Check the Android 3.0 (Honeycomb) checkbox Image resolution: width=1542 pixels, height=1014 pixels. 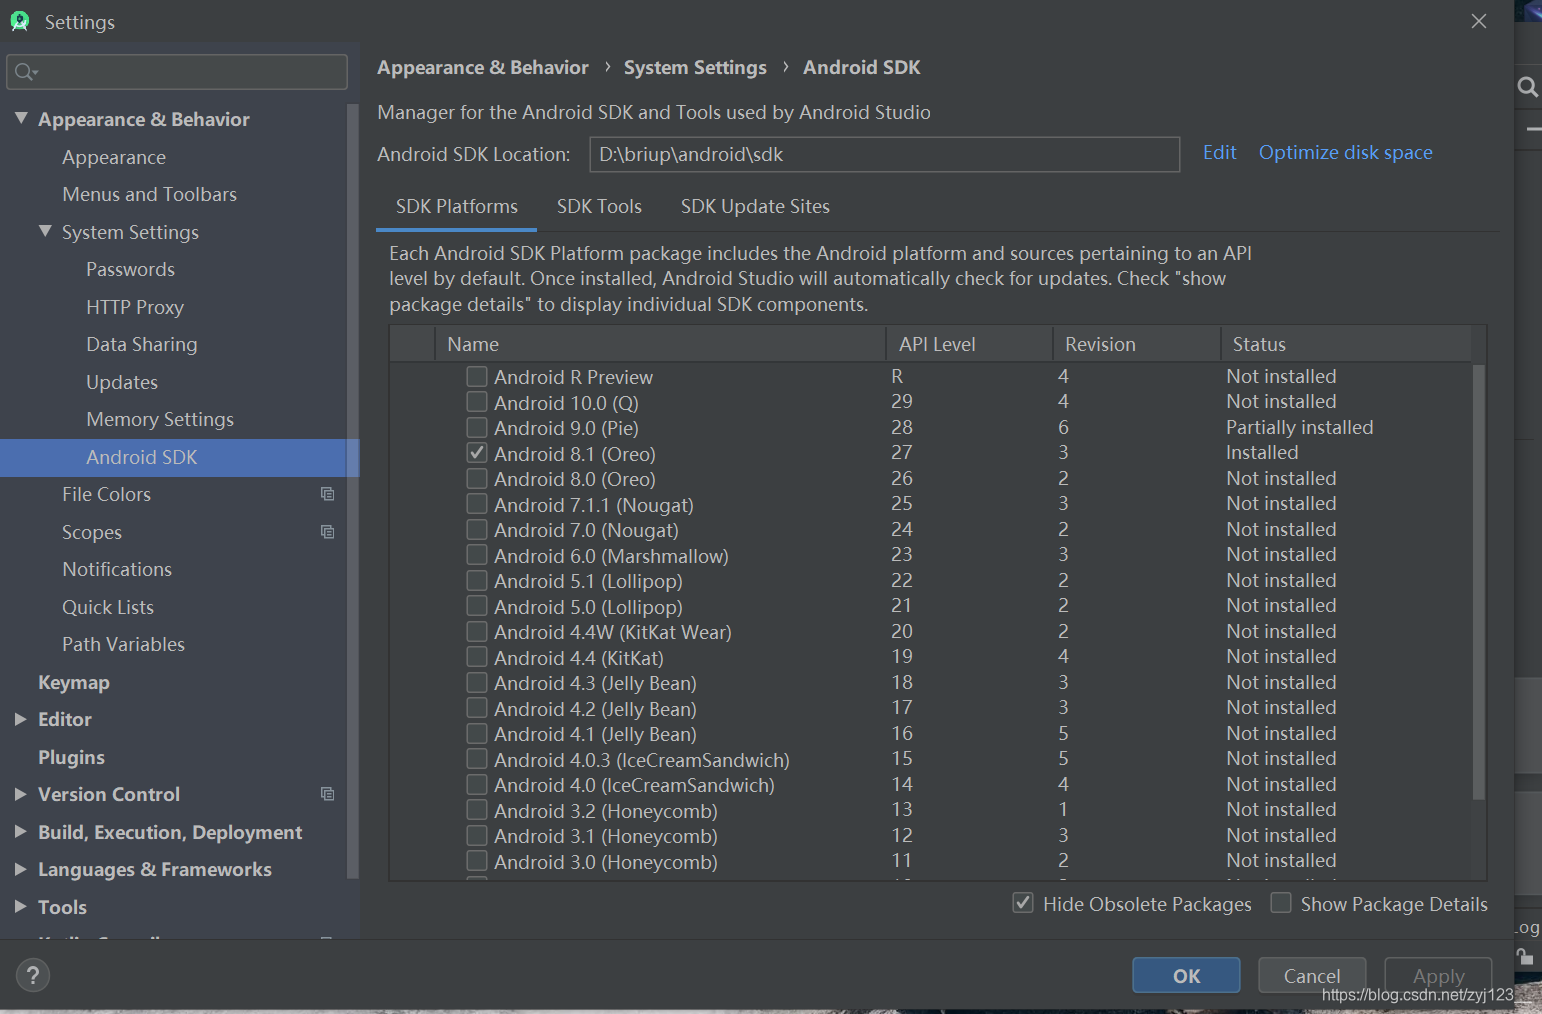click(x=477, y=861)
